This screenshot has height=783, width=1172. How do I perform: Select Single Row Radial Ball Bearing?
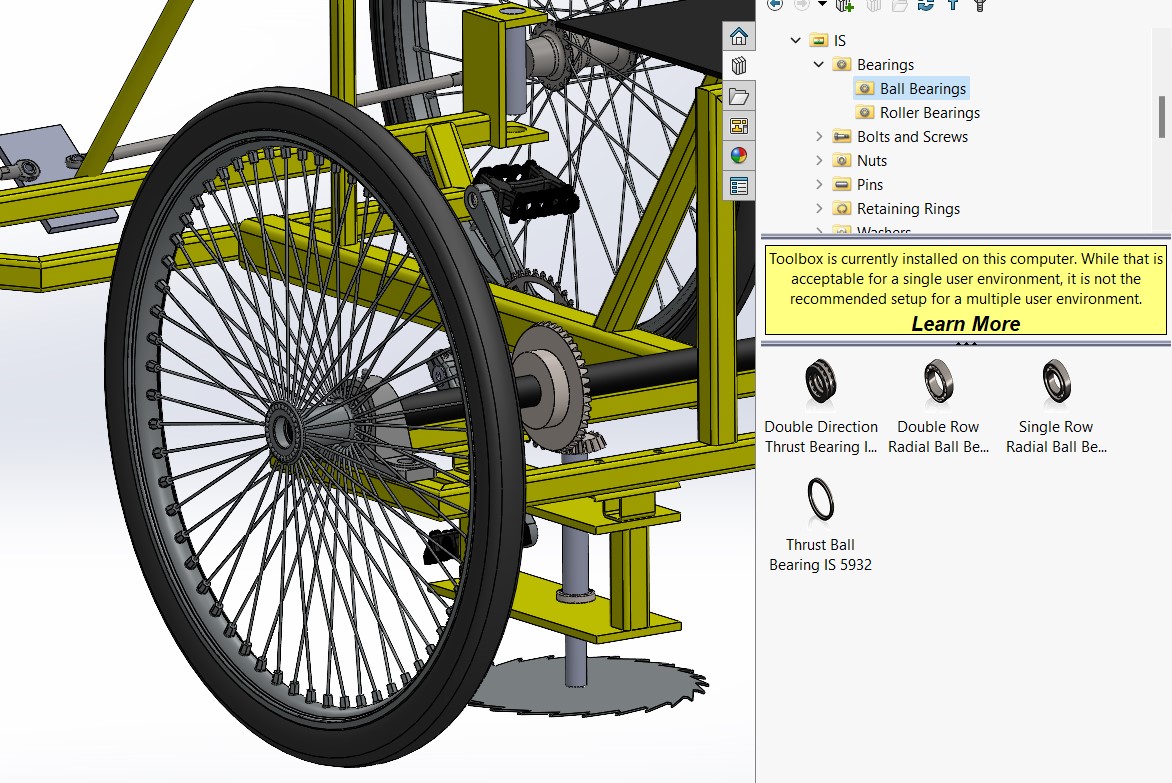1056,406
